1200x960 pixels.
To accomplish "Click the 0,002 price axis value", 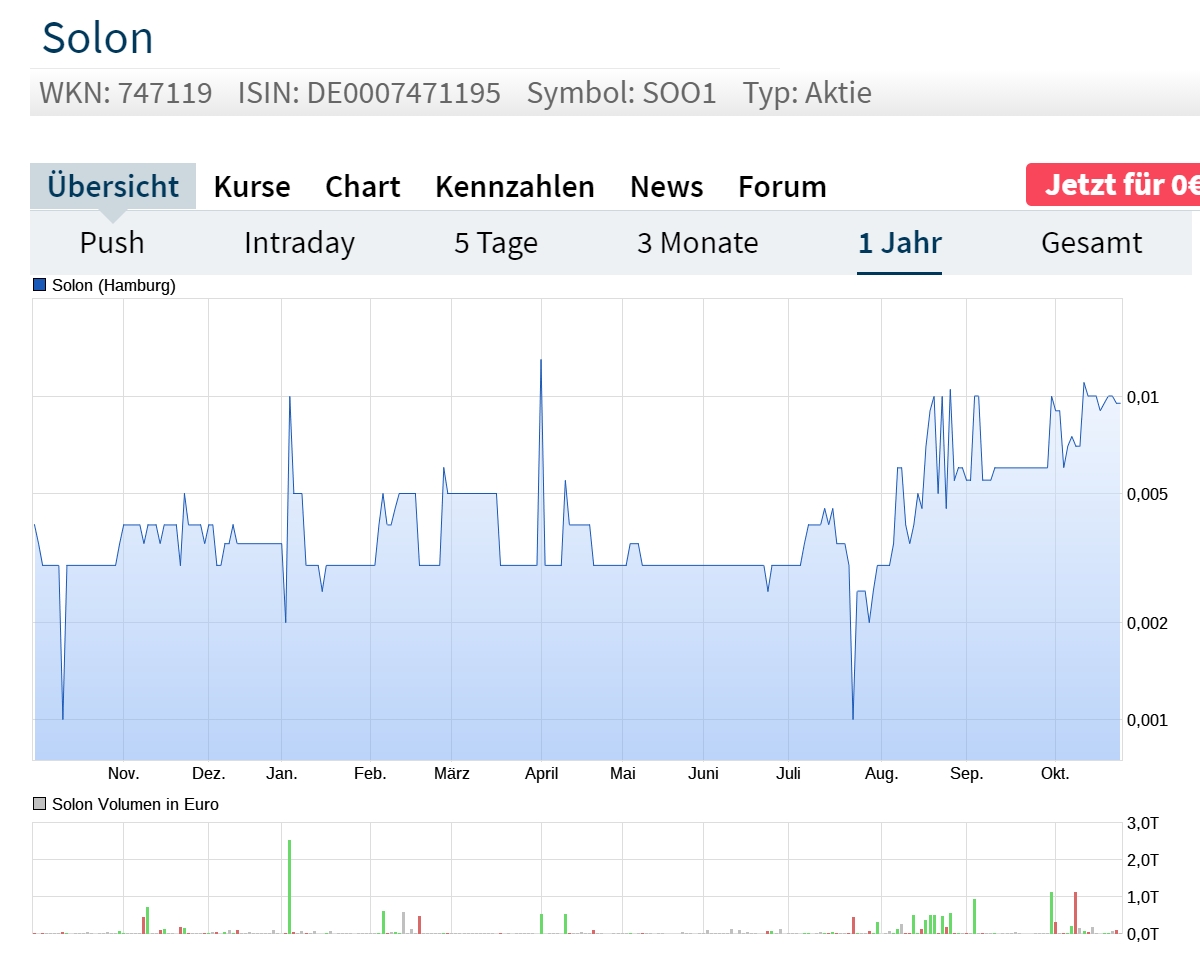I will click(1147, 623).
